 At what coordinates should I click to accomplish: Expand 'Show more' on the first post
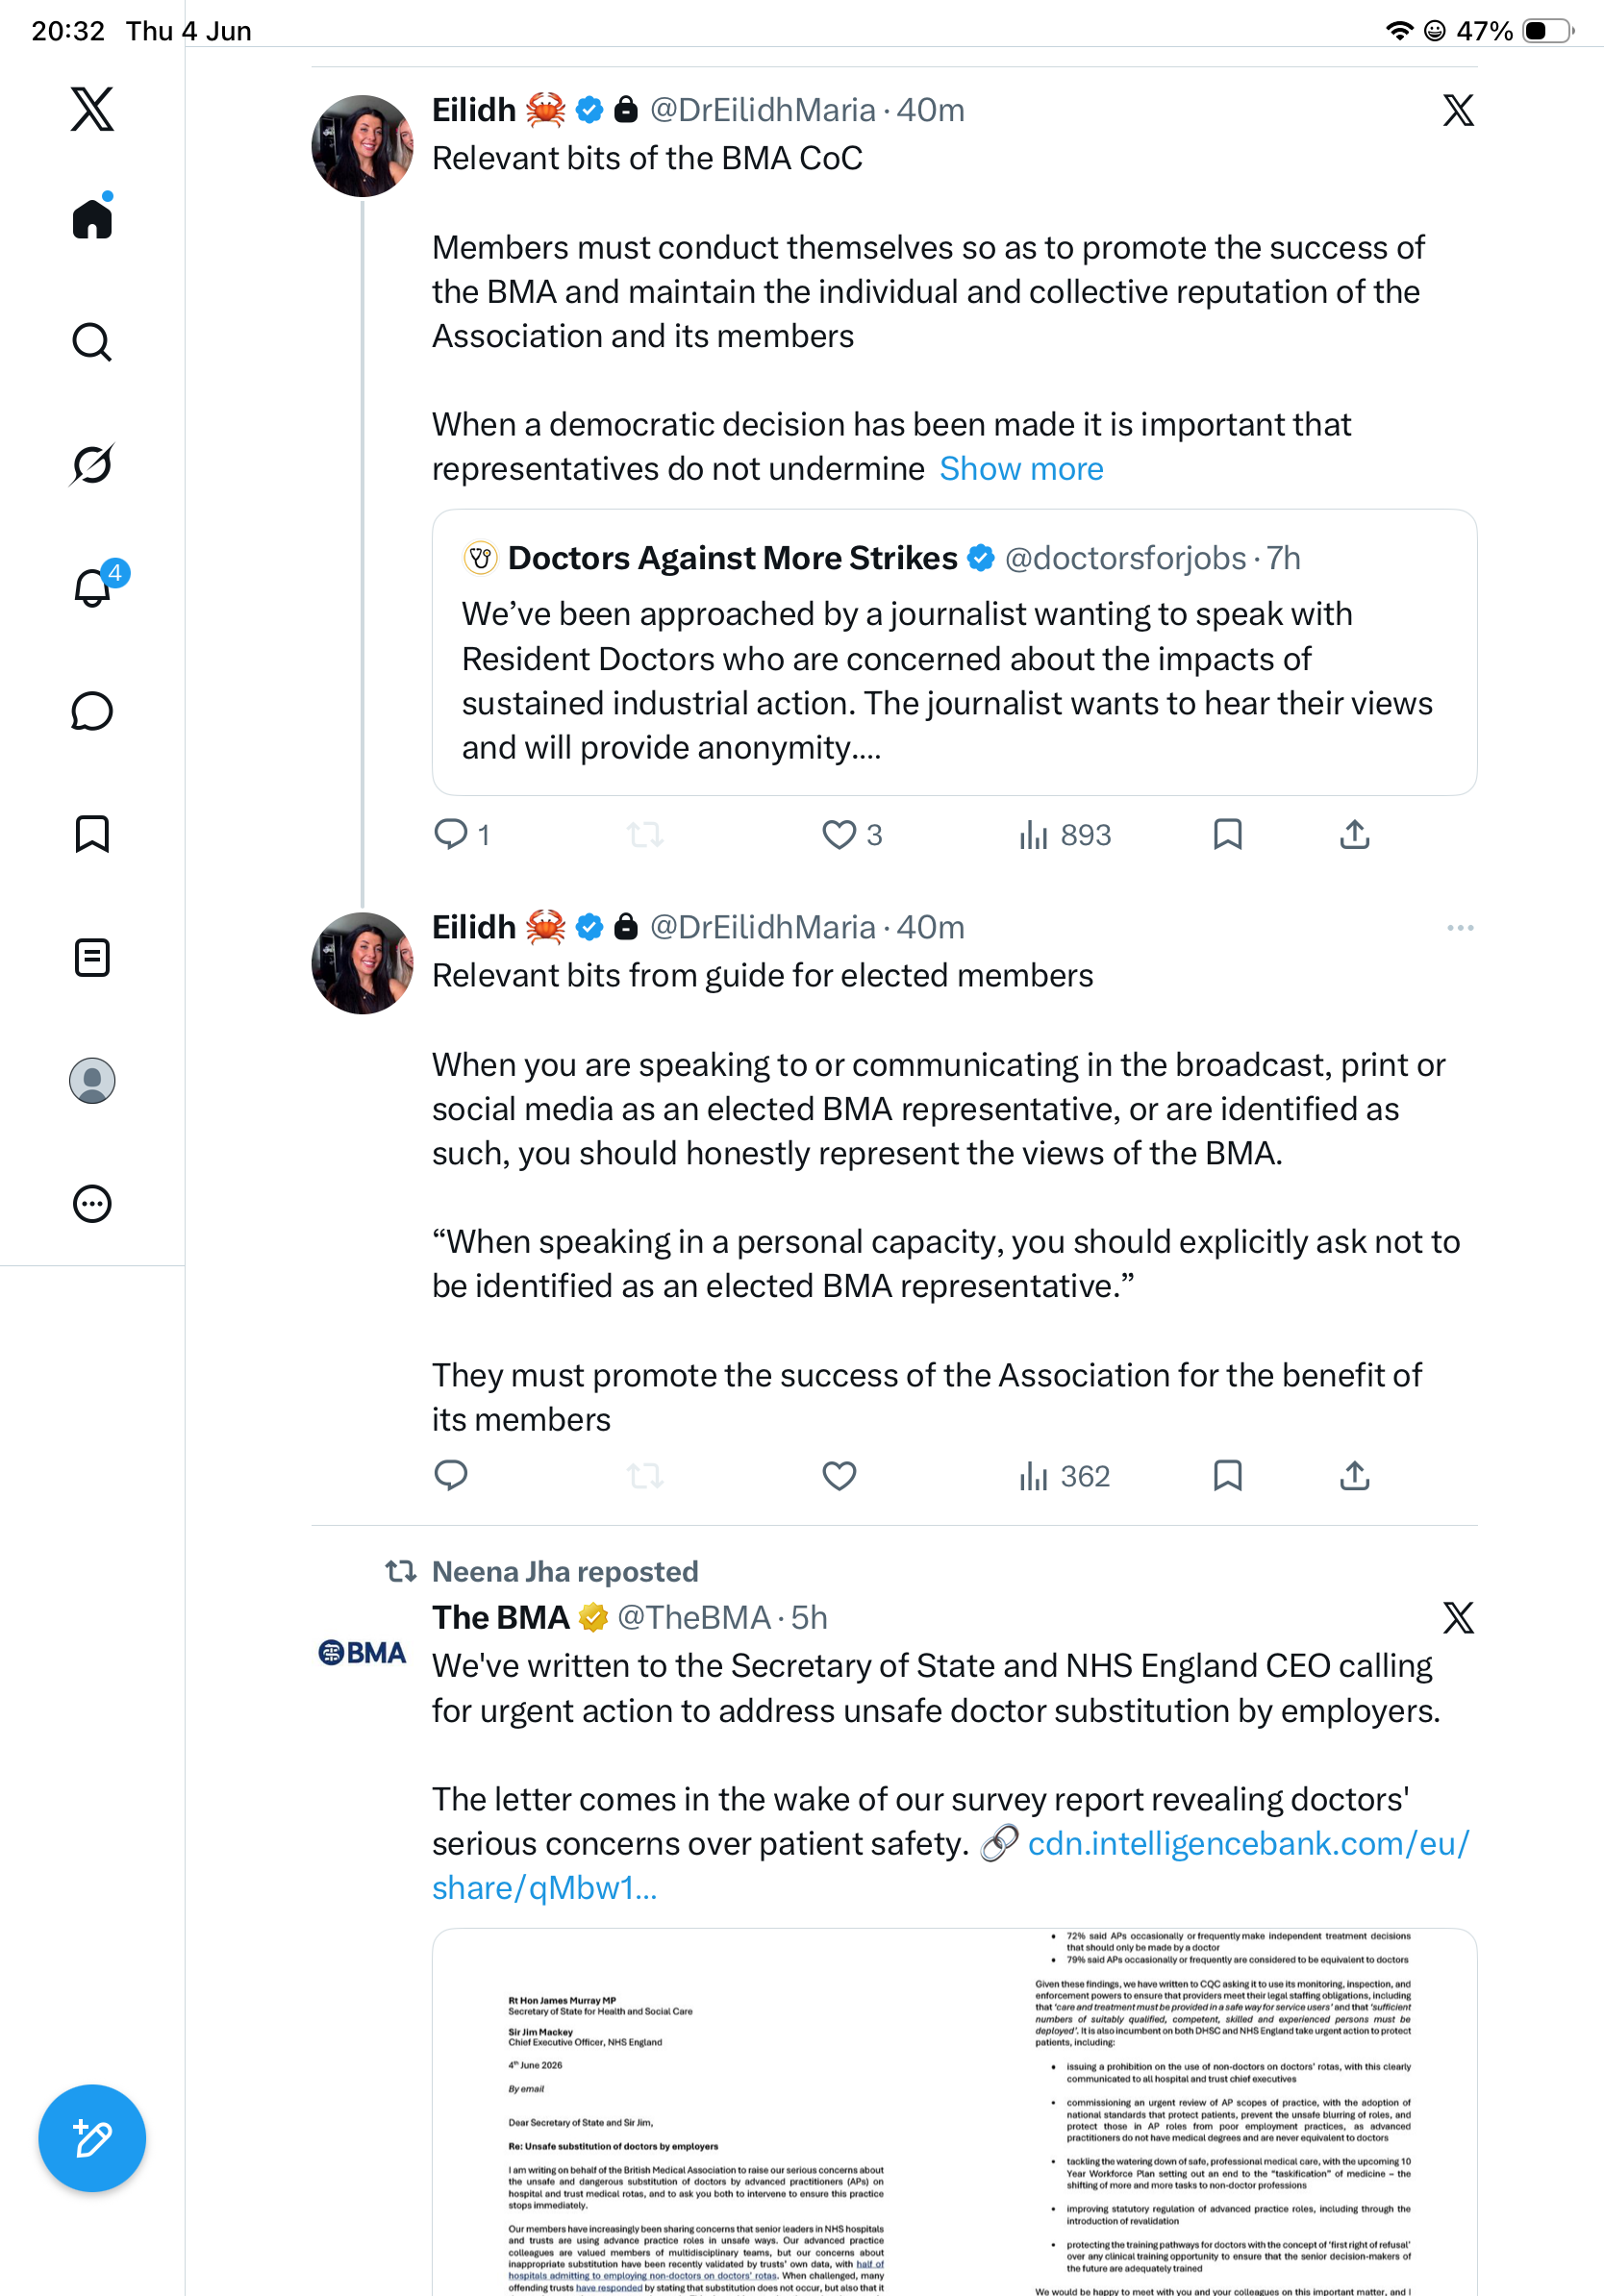point(1021,469)
